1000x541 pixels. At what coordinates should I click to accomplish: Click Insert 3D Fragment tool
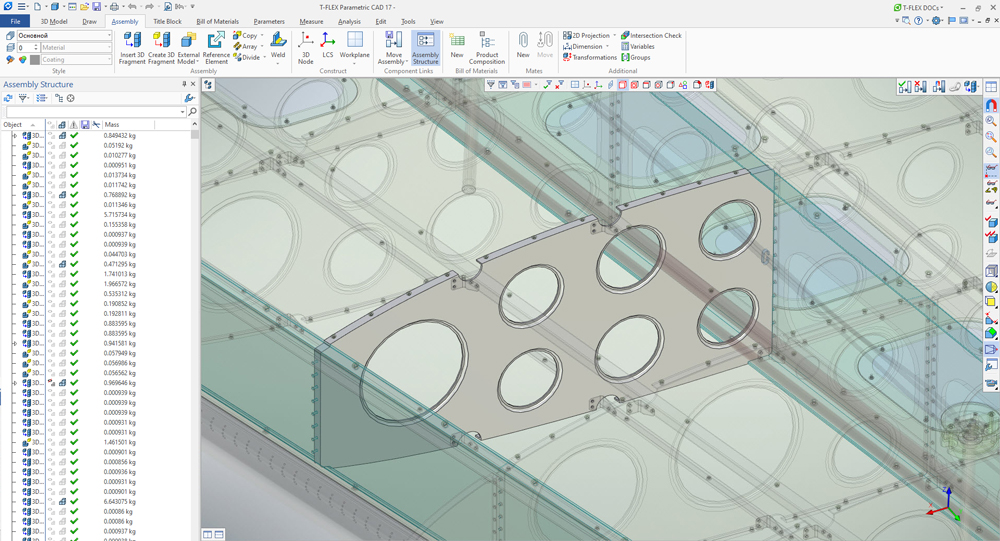click(132, 48)
